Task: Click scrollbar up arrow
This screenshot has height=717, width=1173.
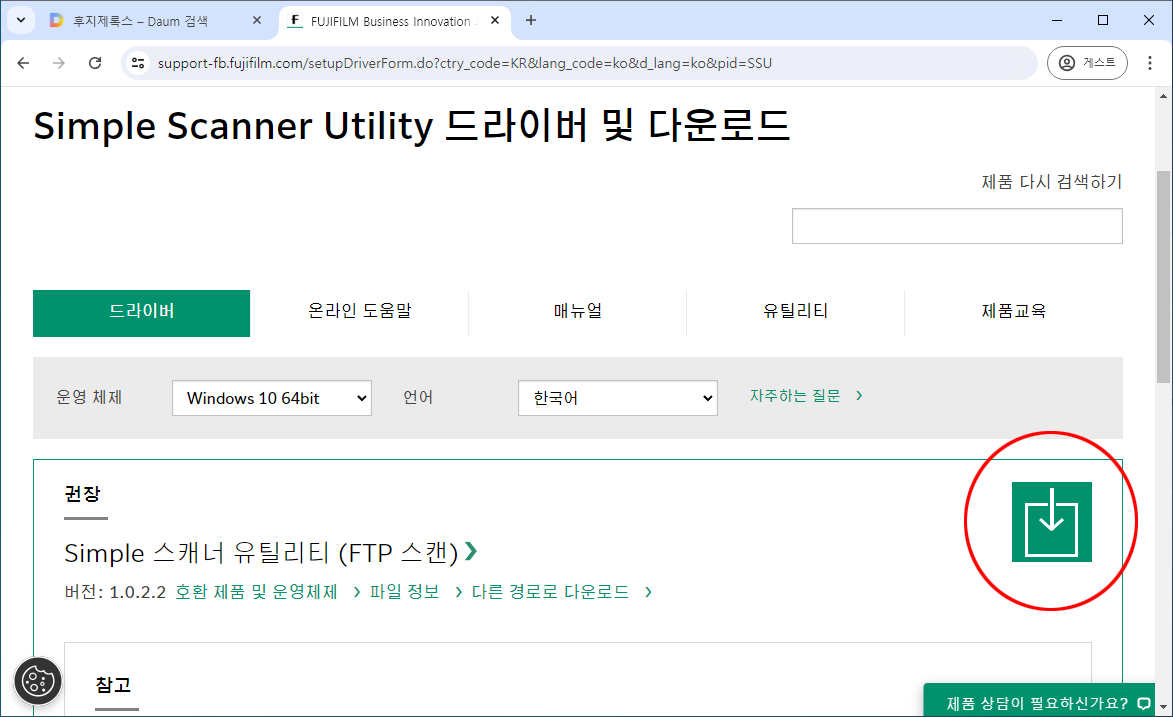Action: tap(1163, 97)
